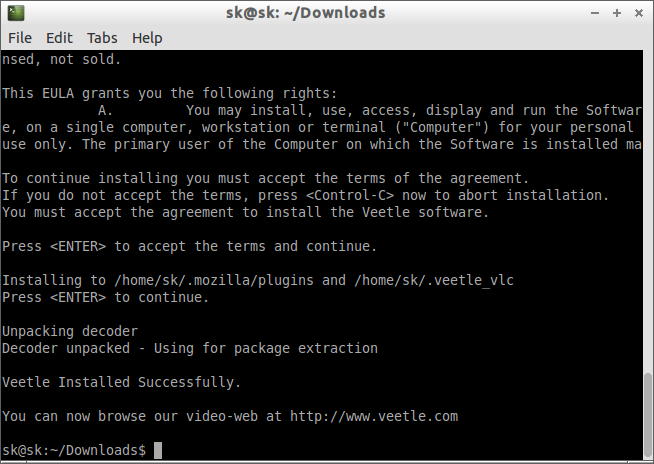This screenshot has height=464, width=654.
Task: Click the window title sk@sk: ~/Downloads
Action: (x=306, y=13)
